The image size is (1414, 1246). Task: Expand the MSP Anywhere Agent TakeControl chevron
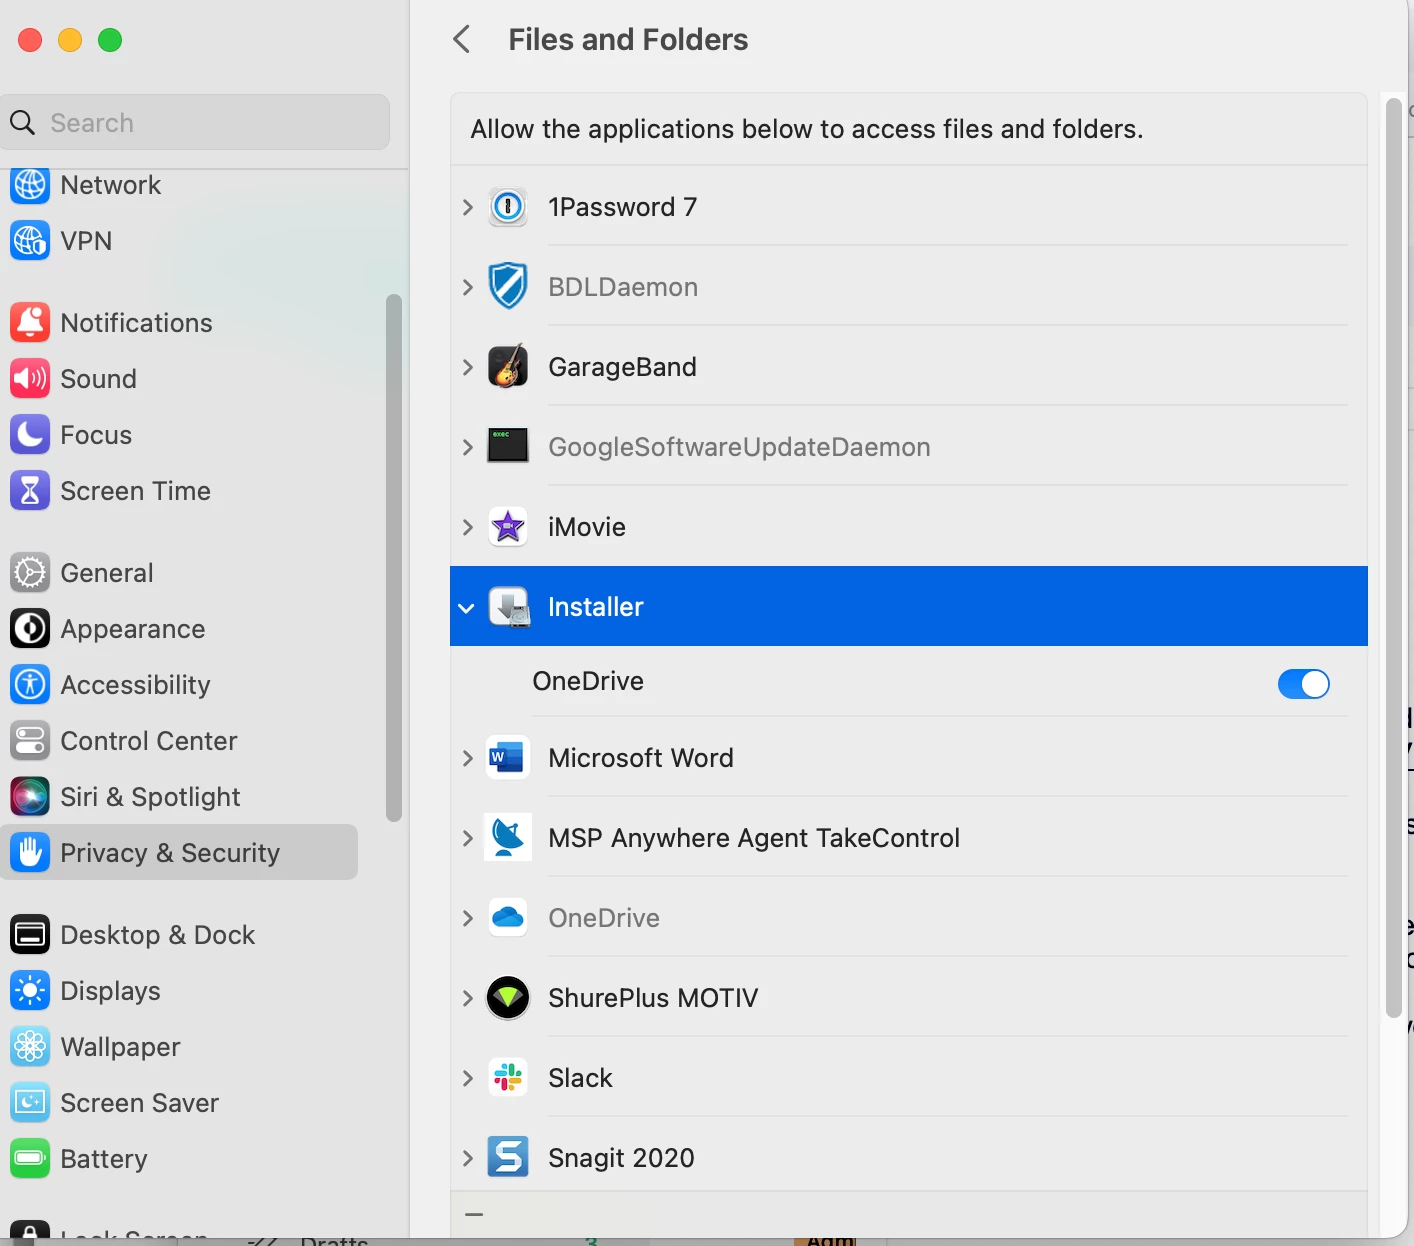click(467, 838)
